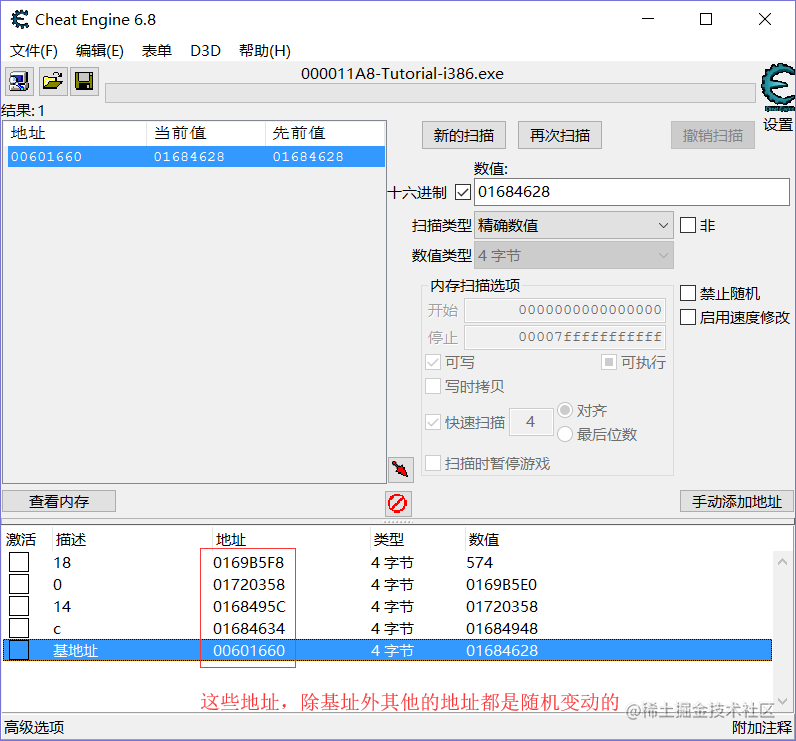Click the open folder icon
The width and height of the screenshot is (796, 741).
click(52, 81)
